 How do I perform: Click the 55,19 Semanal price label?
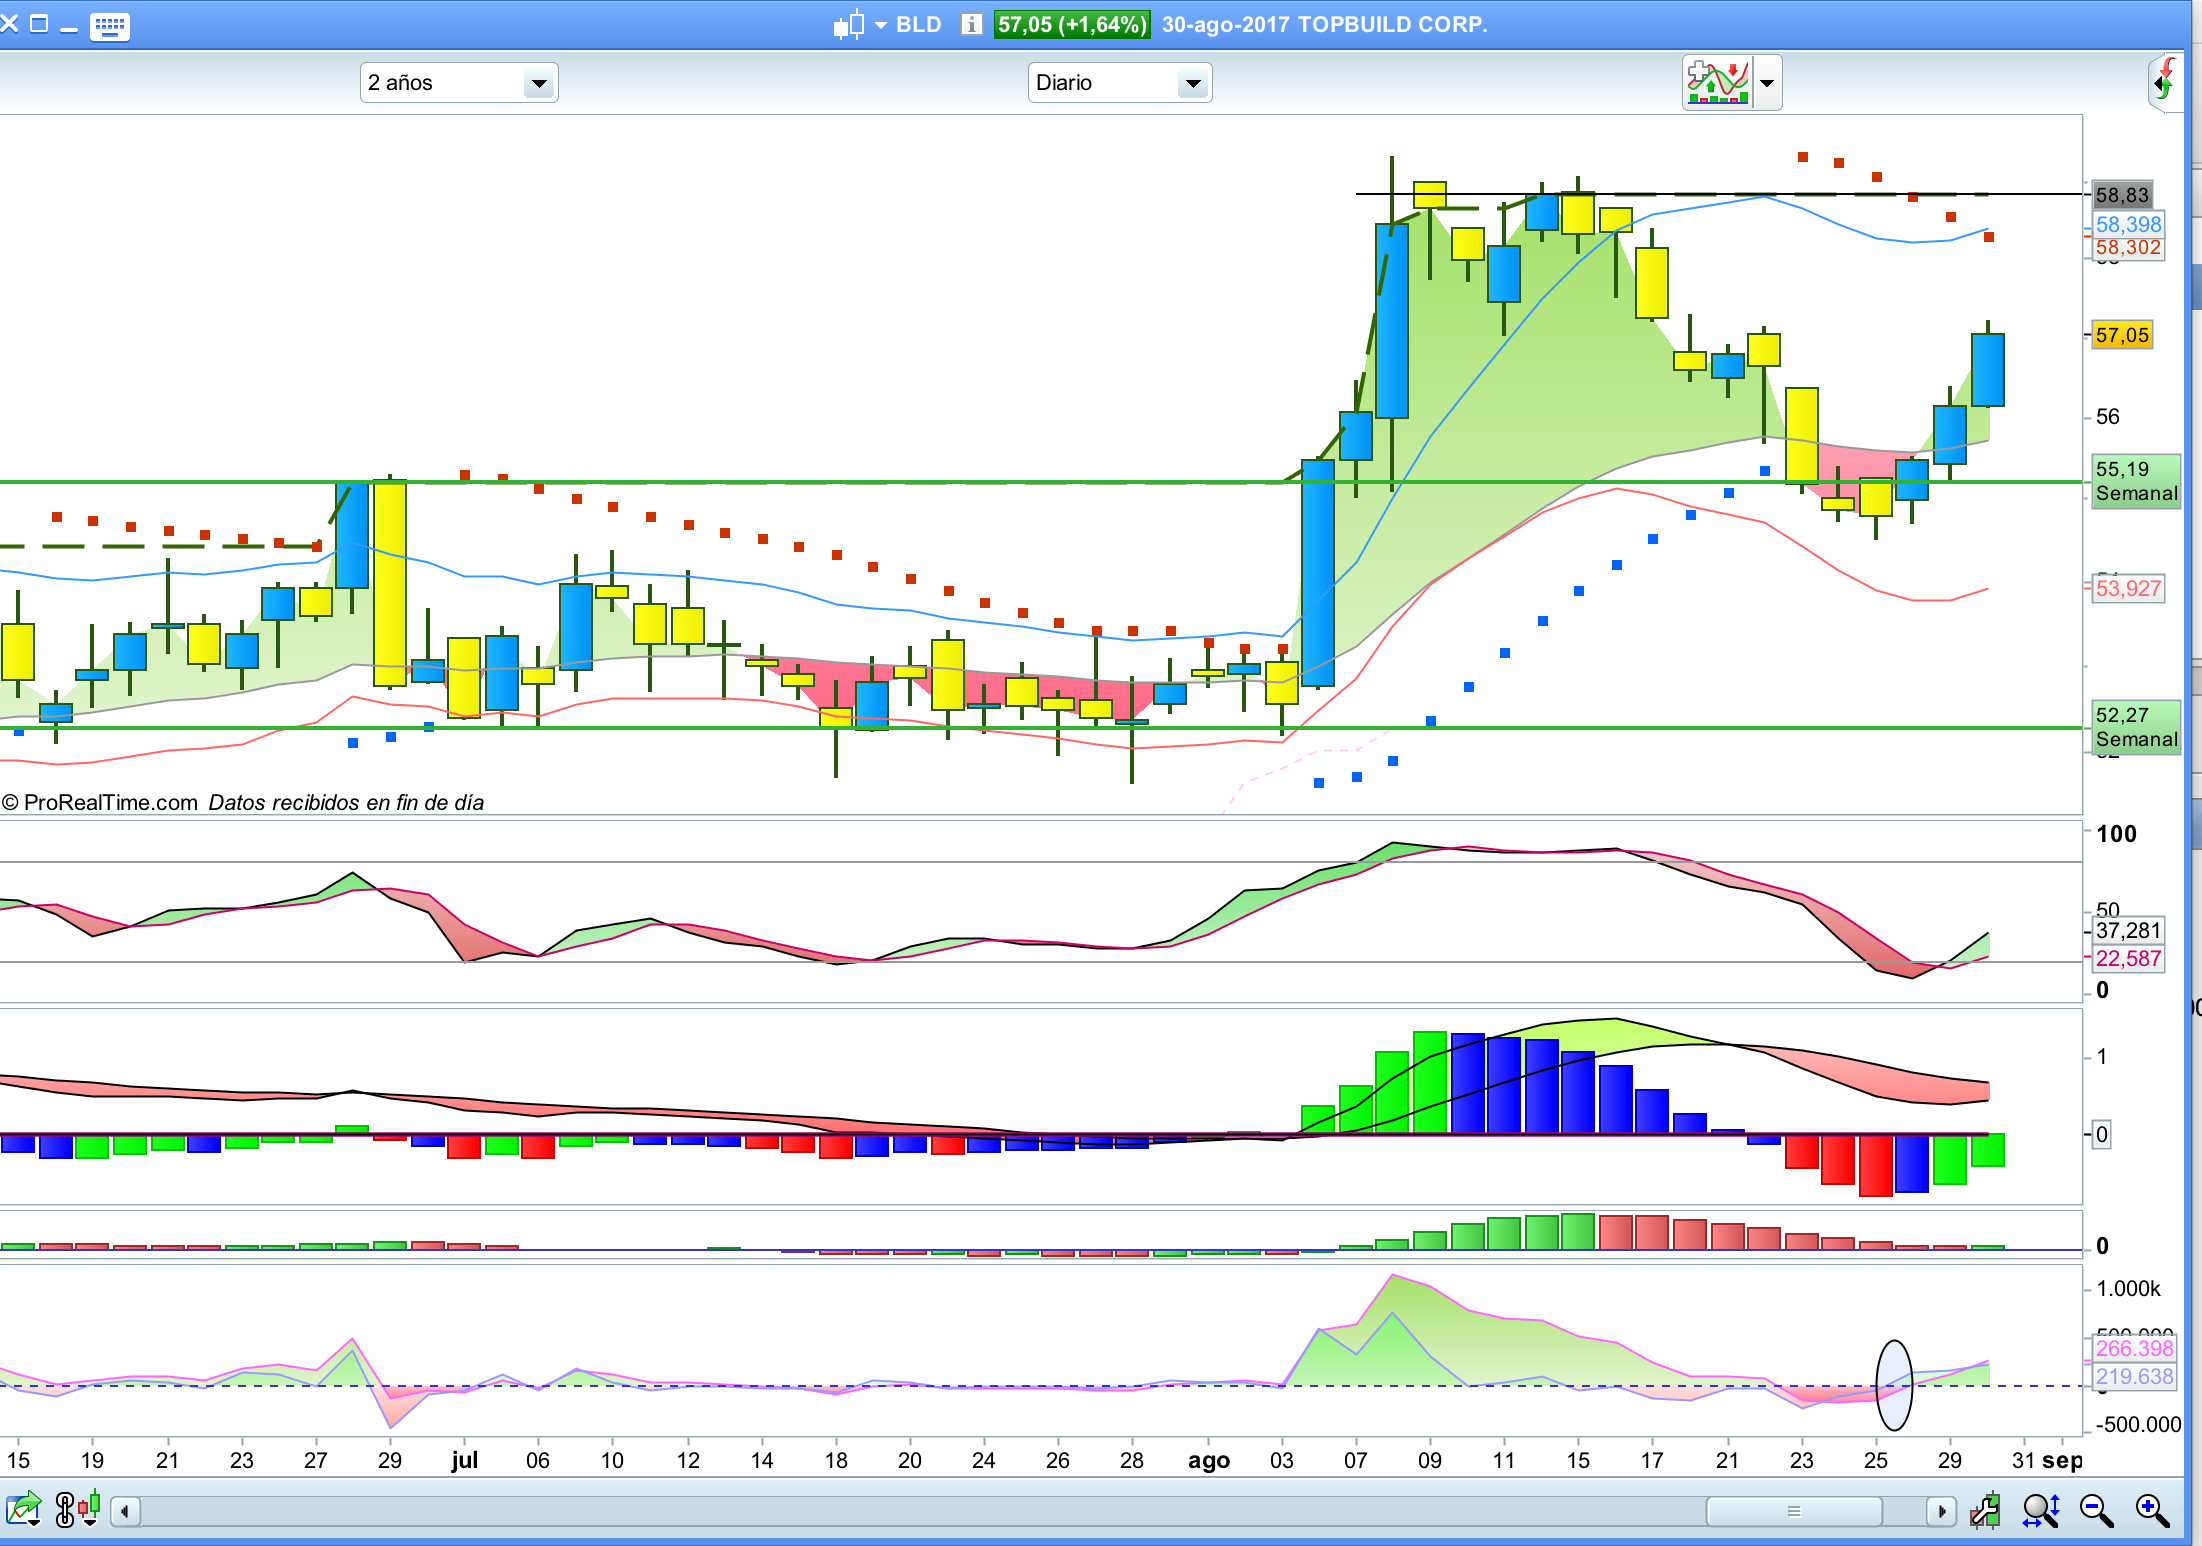(2135, 481)
